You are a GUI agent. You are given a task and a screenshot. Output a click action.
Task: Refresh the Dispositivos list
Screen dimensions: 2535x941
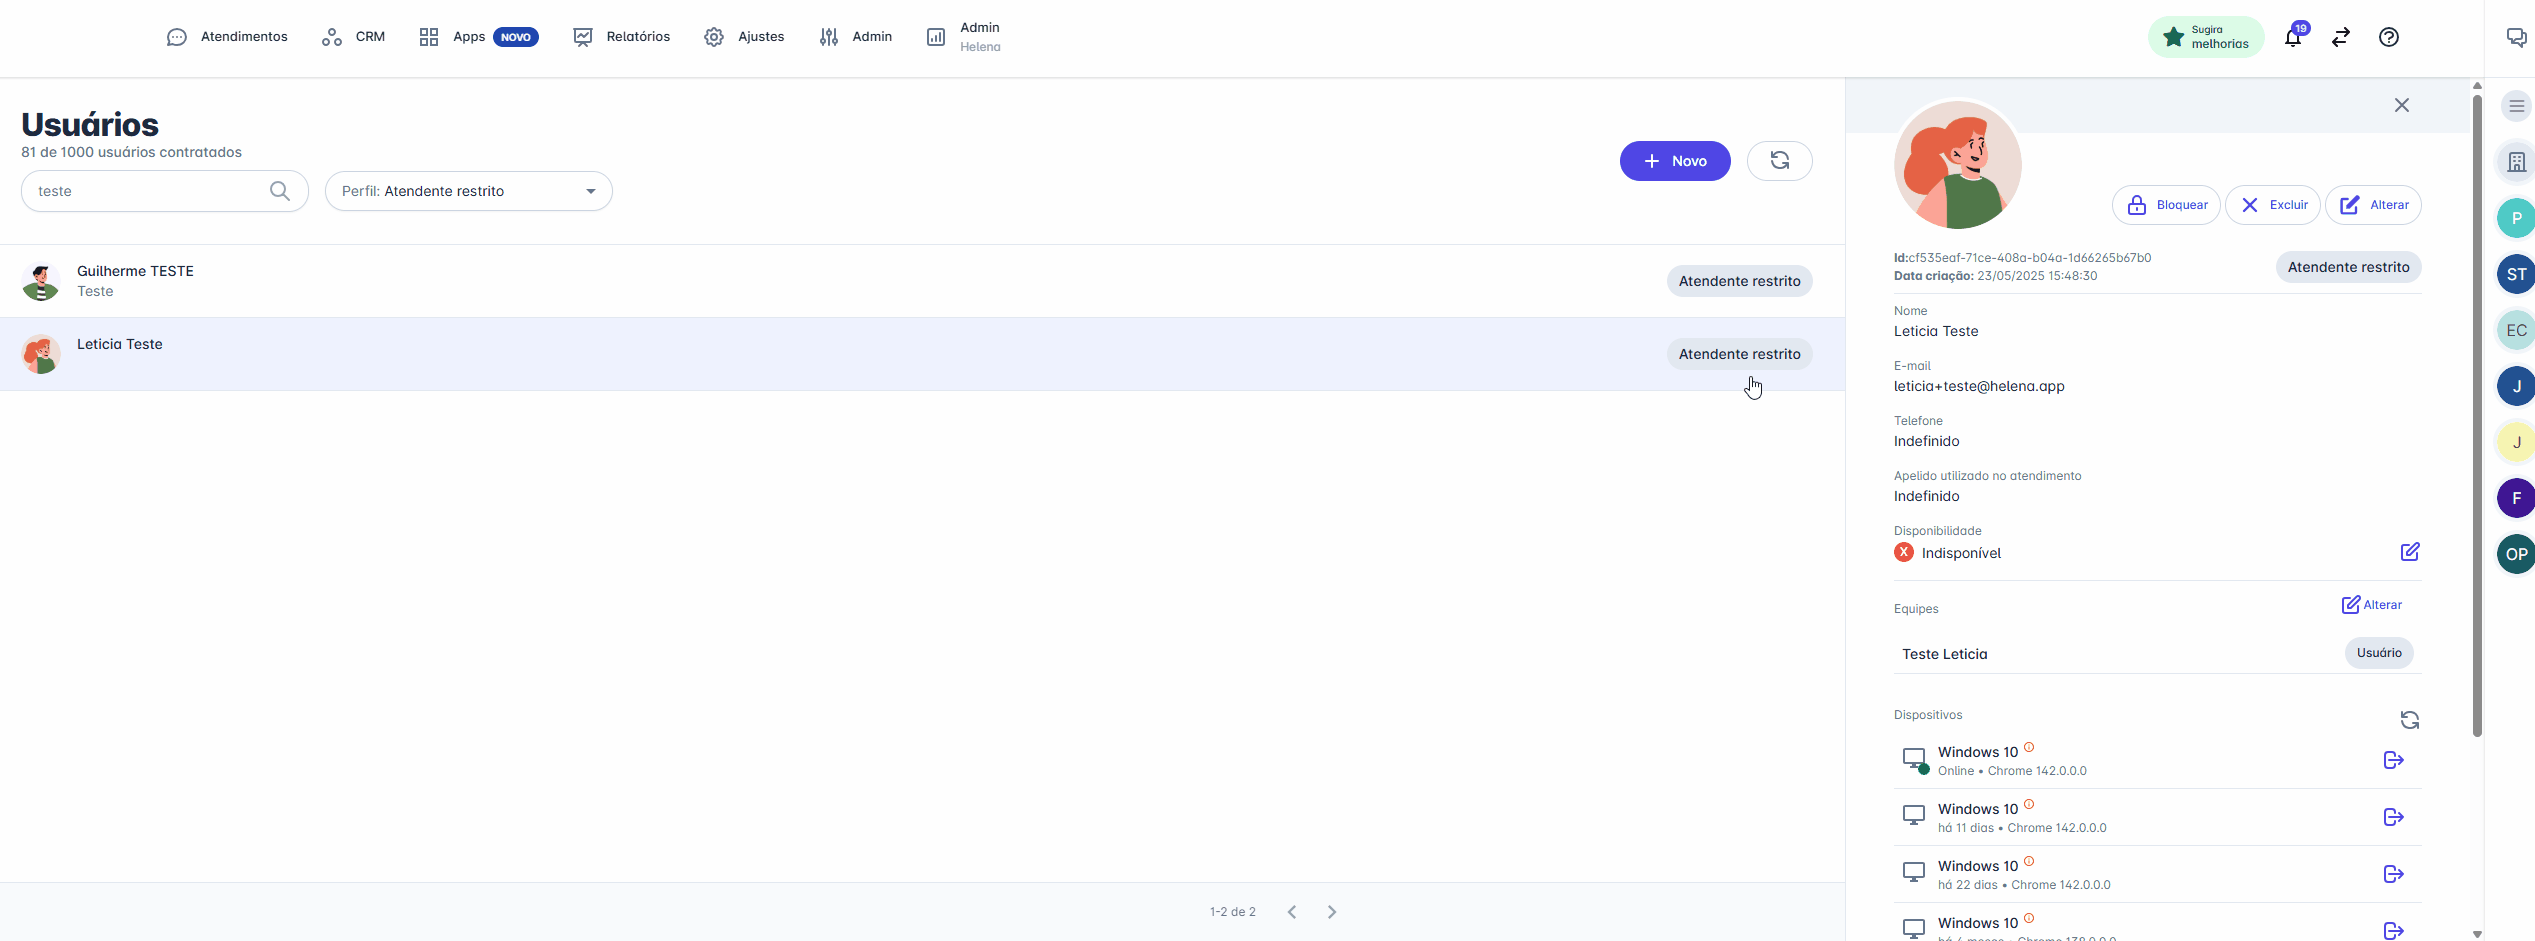coord(2409,720)
